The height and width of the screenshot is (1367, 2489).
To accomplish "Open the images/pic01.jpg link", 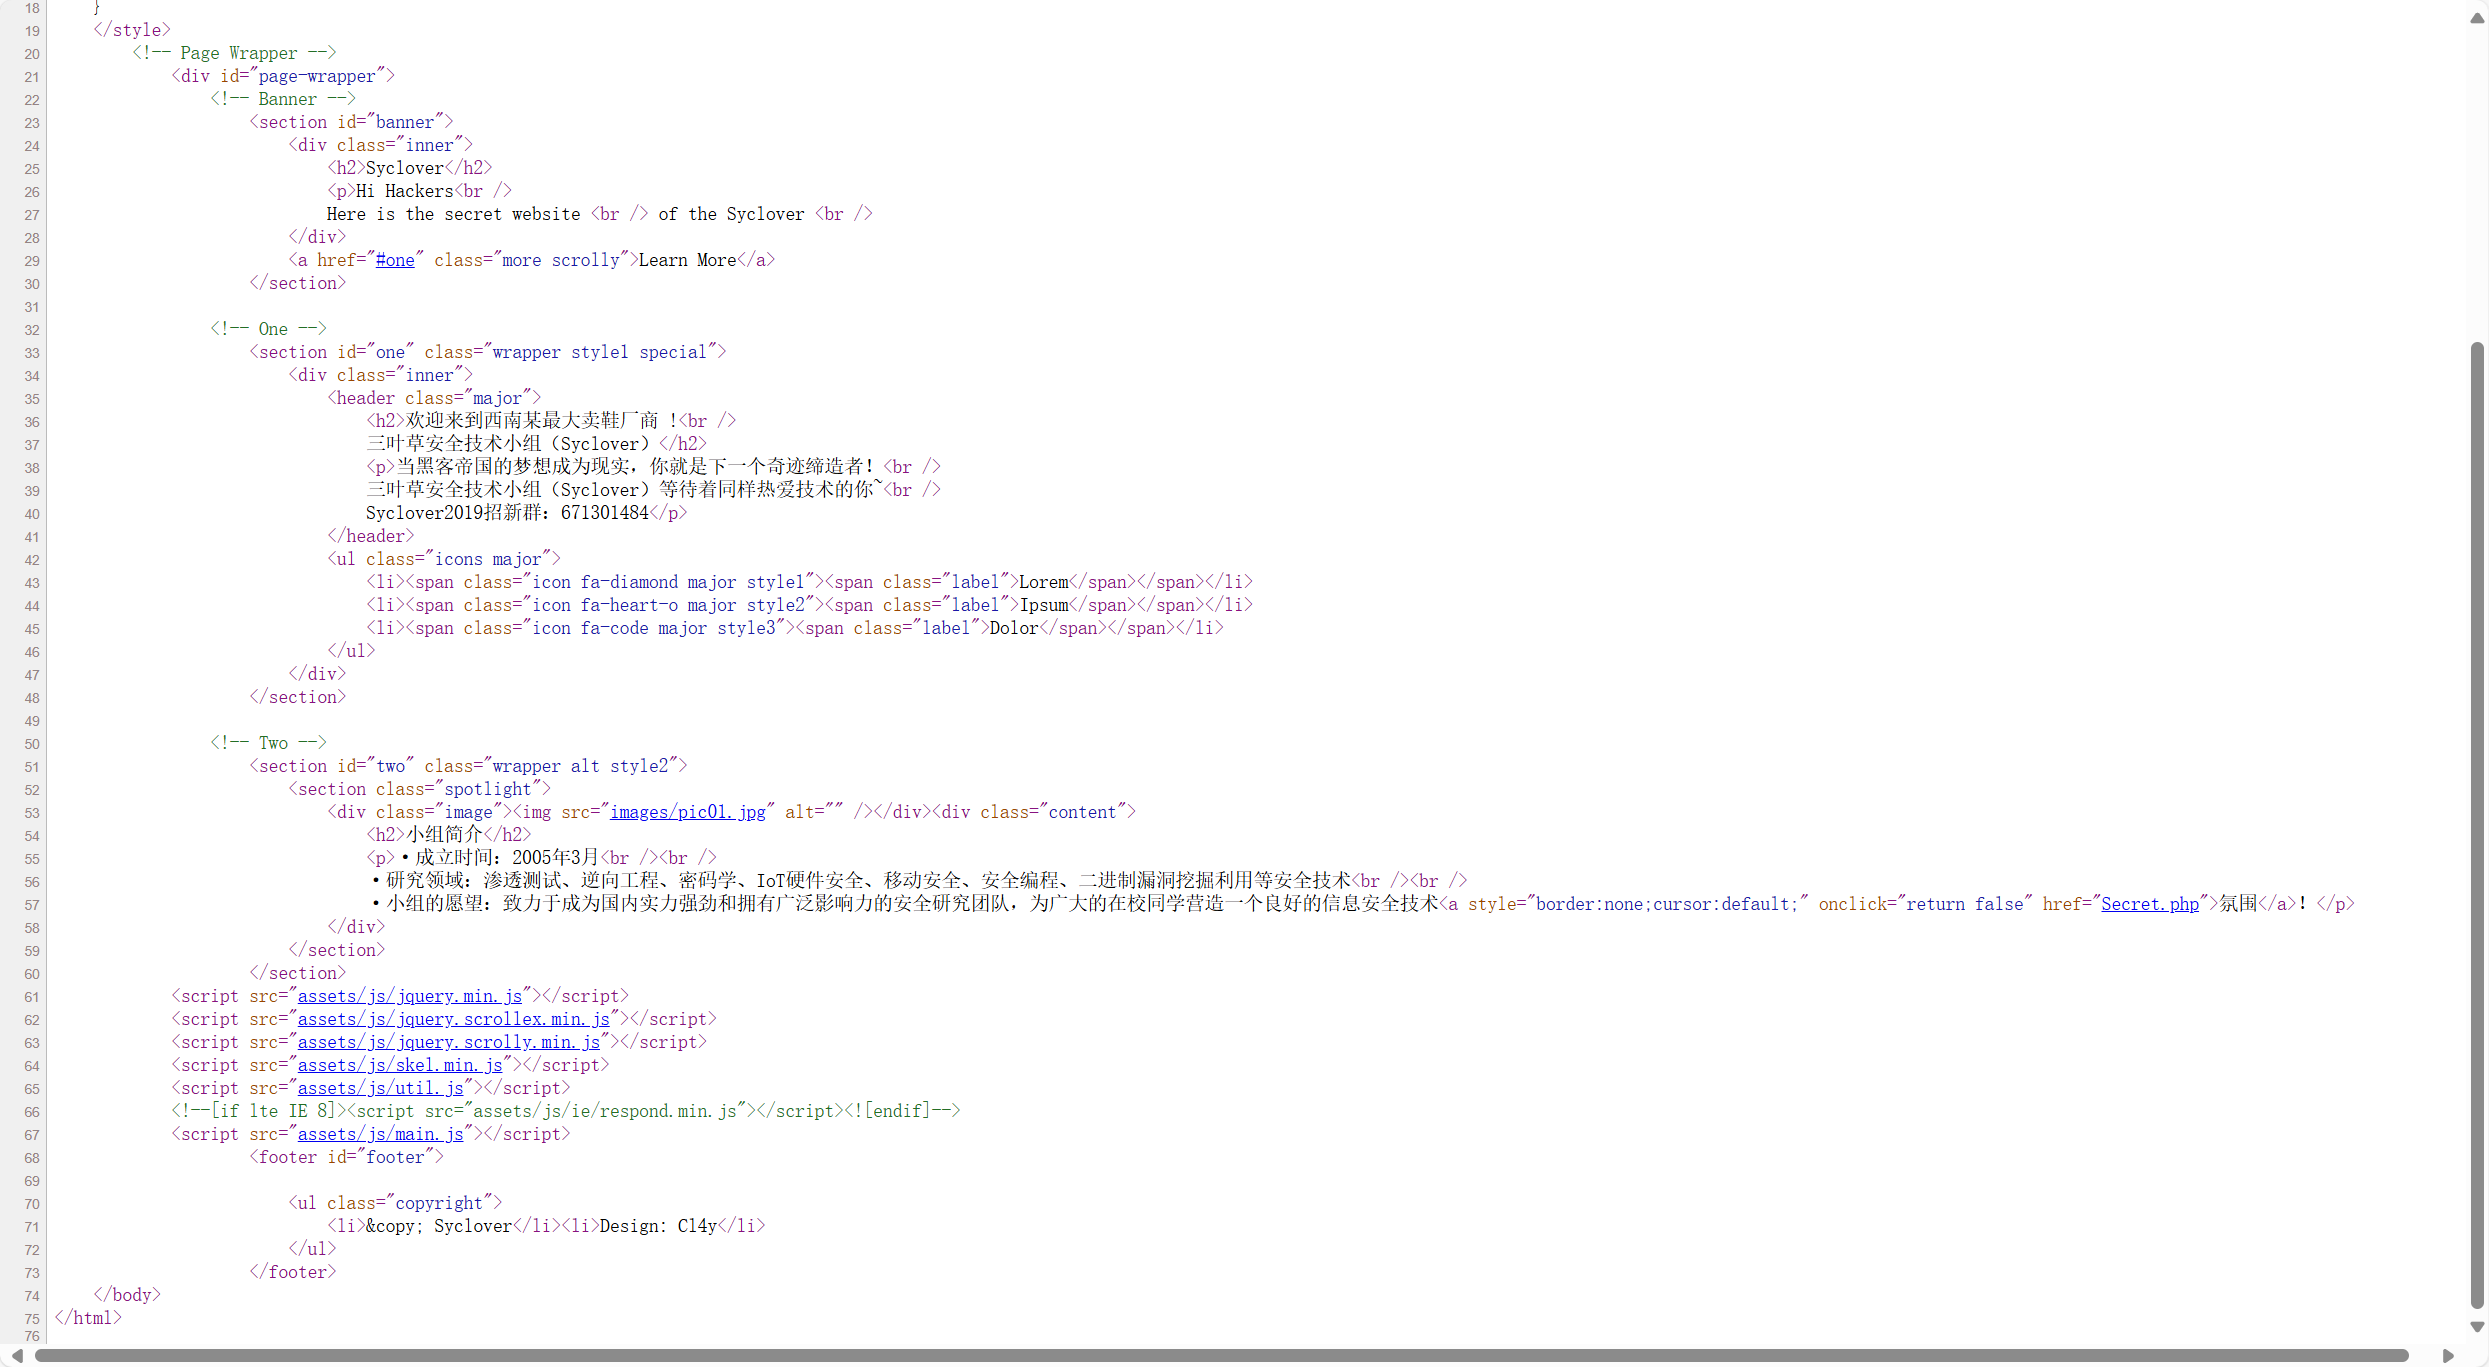I will [x=687, y=812].
